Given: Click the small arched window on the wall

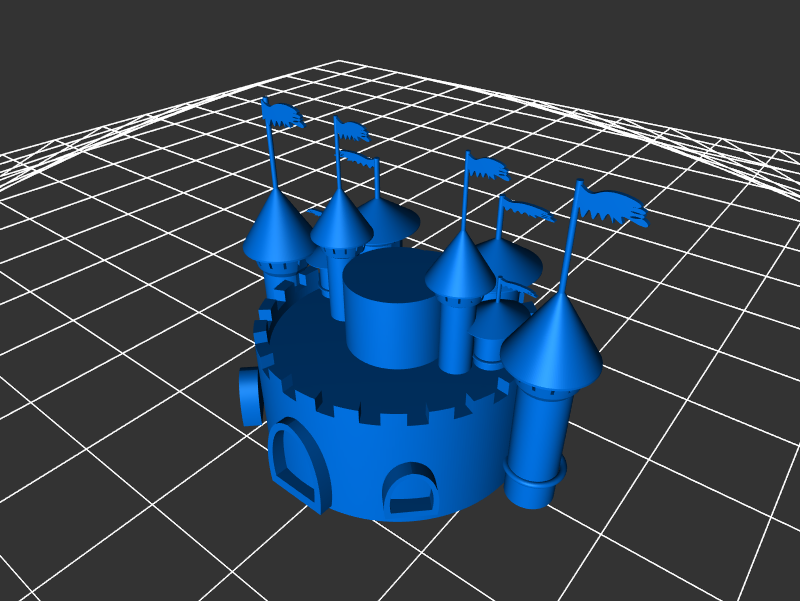Looking at the screenshot, I should pos(410,490).
